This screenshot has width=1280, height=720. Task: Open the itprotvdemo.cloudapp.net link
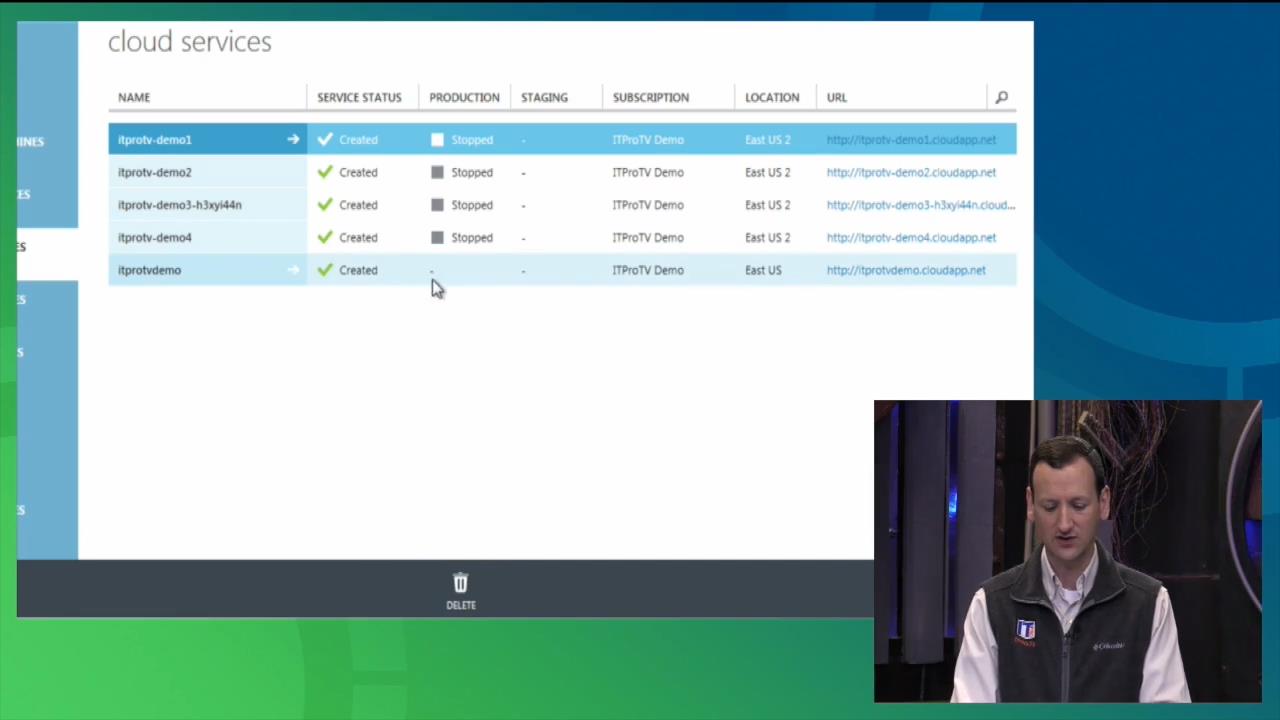(906, 270)
